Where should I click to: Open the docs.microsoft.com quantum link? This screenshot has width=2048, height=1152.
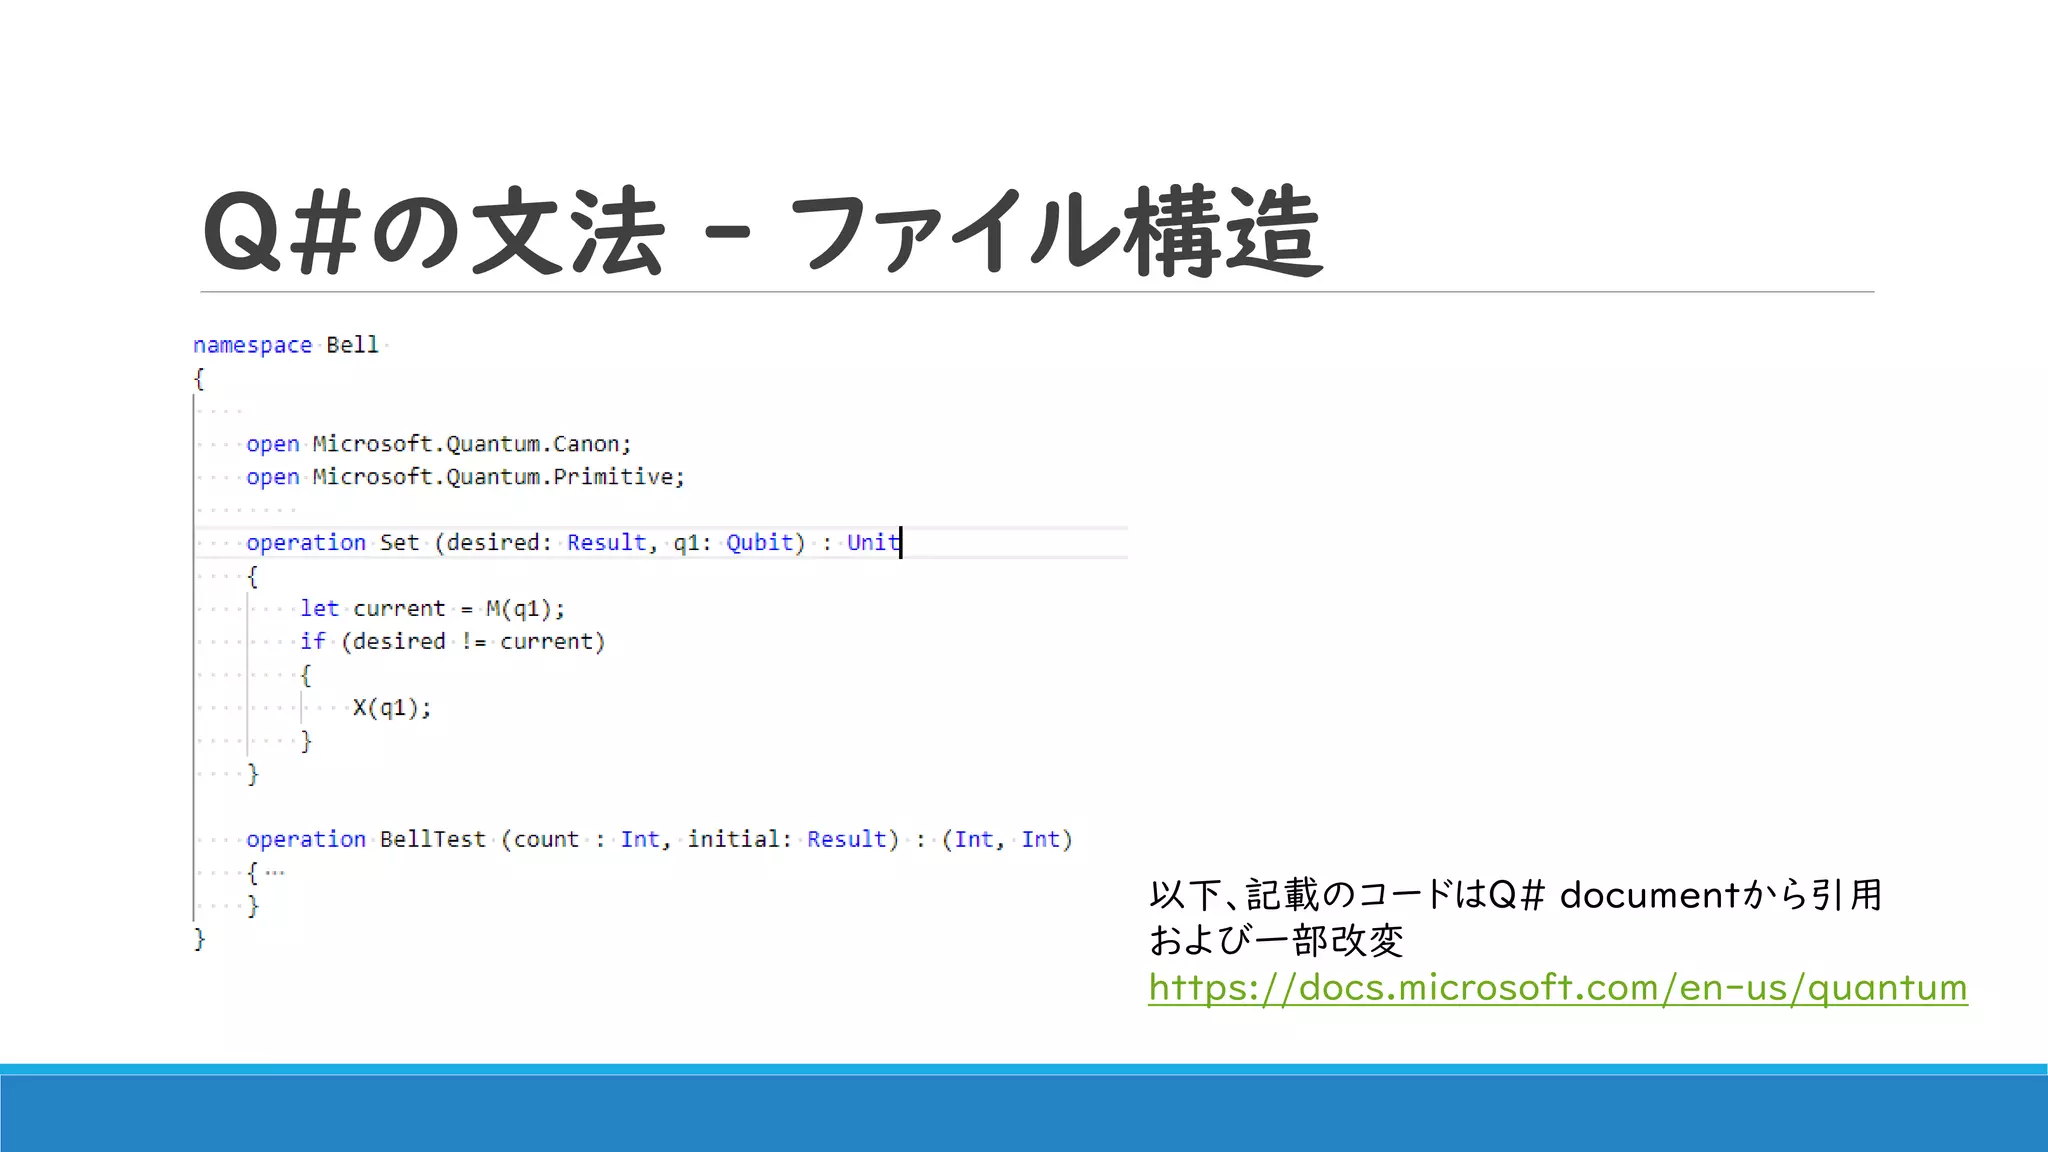point(1557,988)
